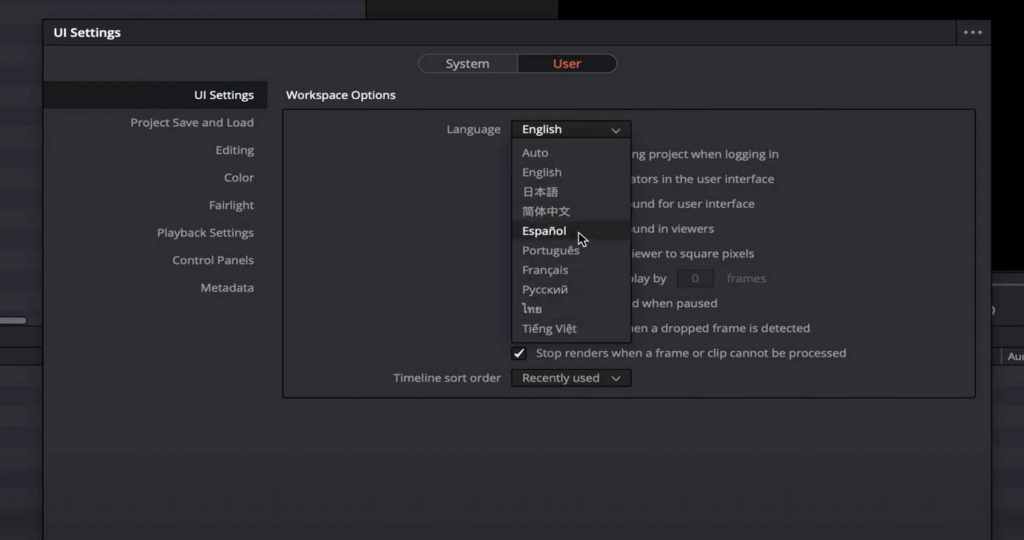
Task: Choose Português from the language list
Action: (571, 250)
